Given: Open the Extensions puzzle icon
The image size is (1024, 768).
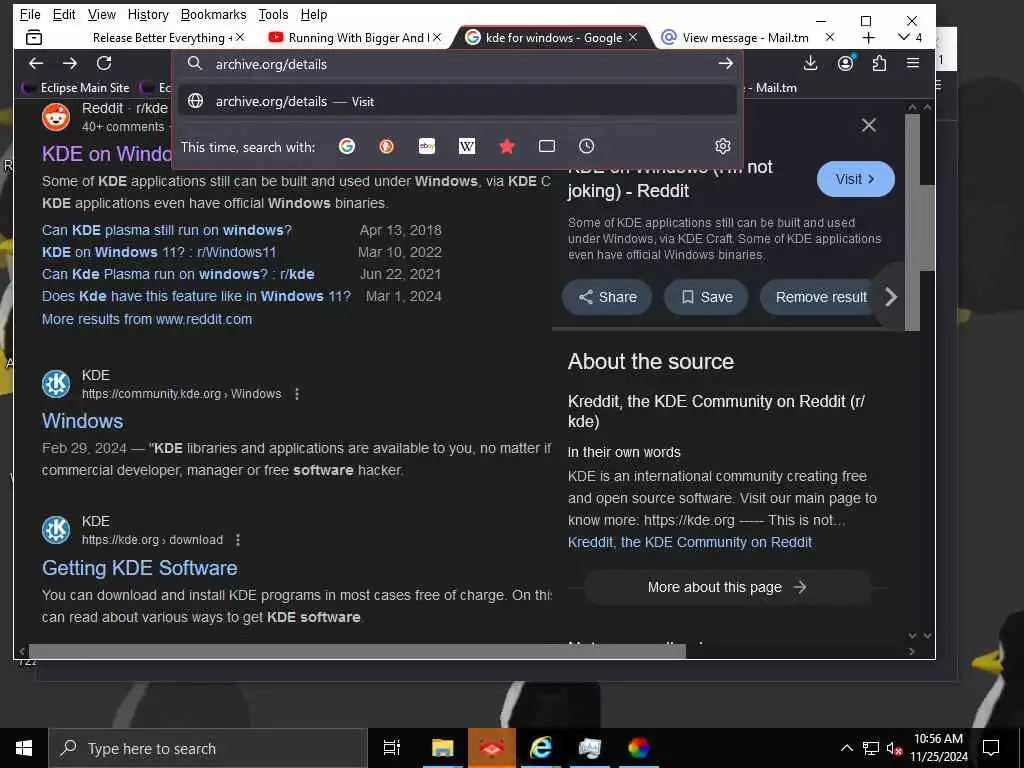Looking at the screenshot, I should pyautogui.click(x=880, y=63).
